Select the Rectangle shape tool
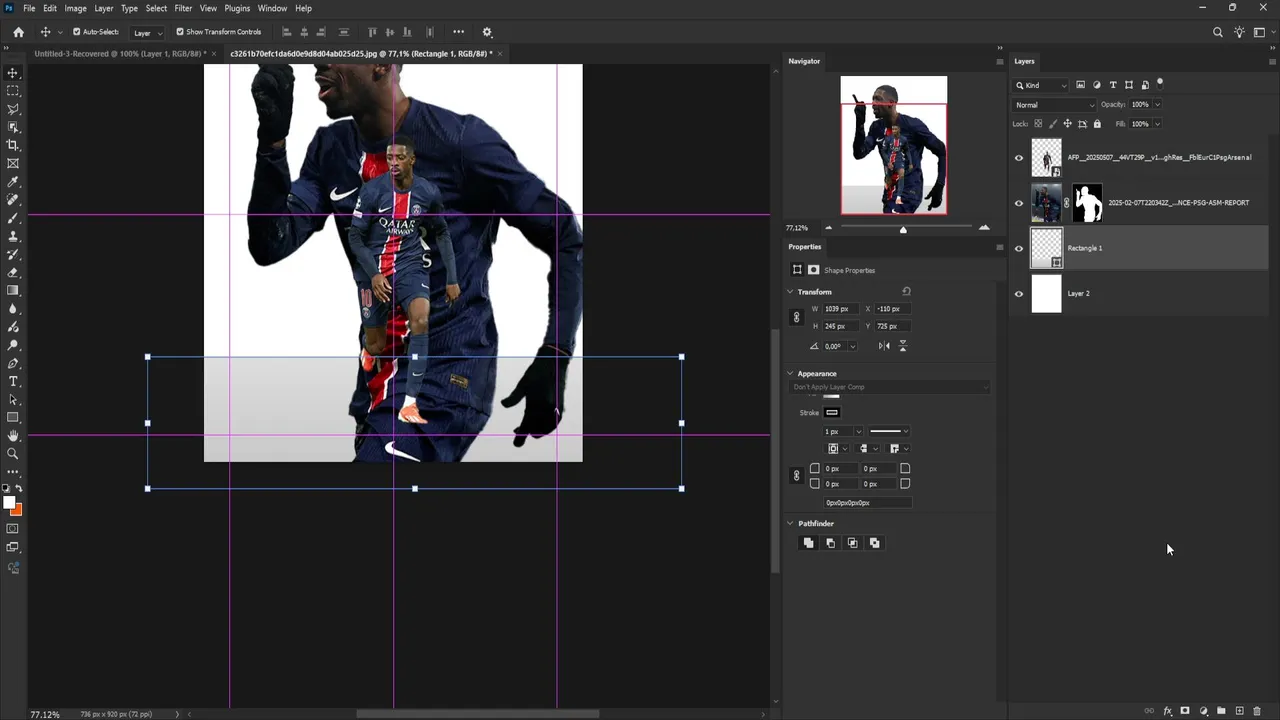1280x720 pixels. [x=13, y=417]
